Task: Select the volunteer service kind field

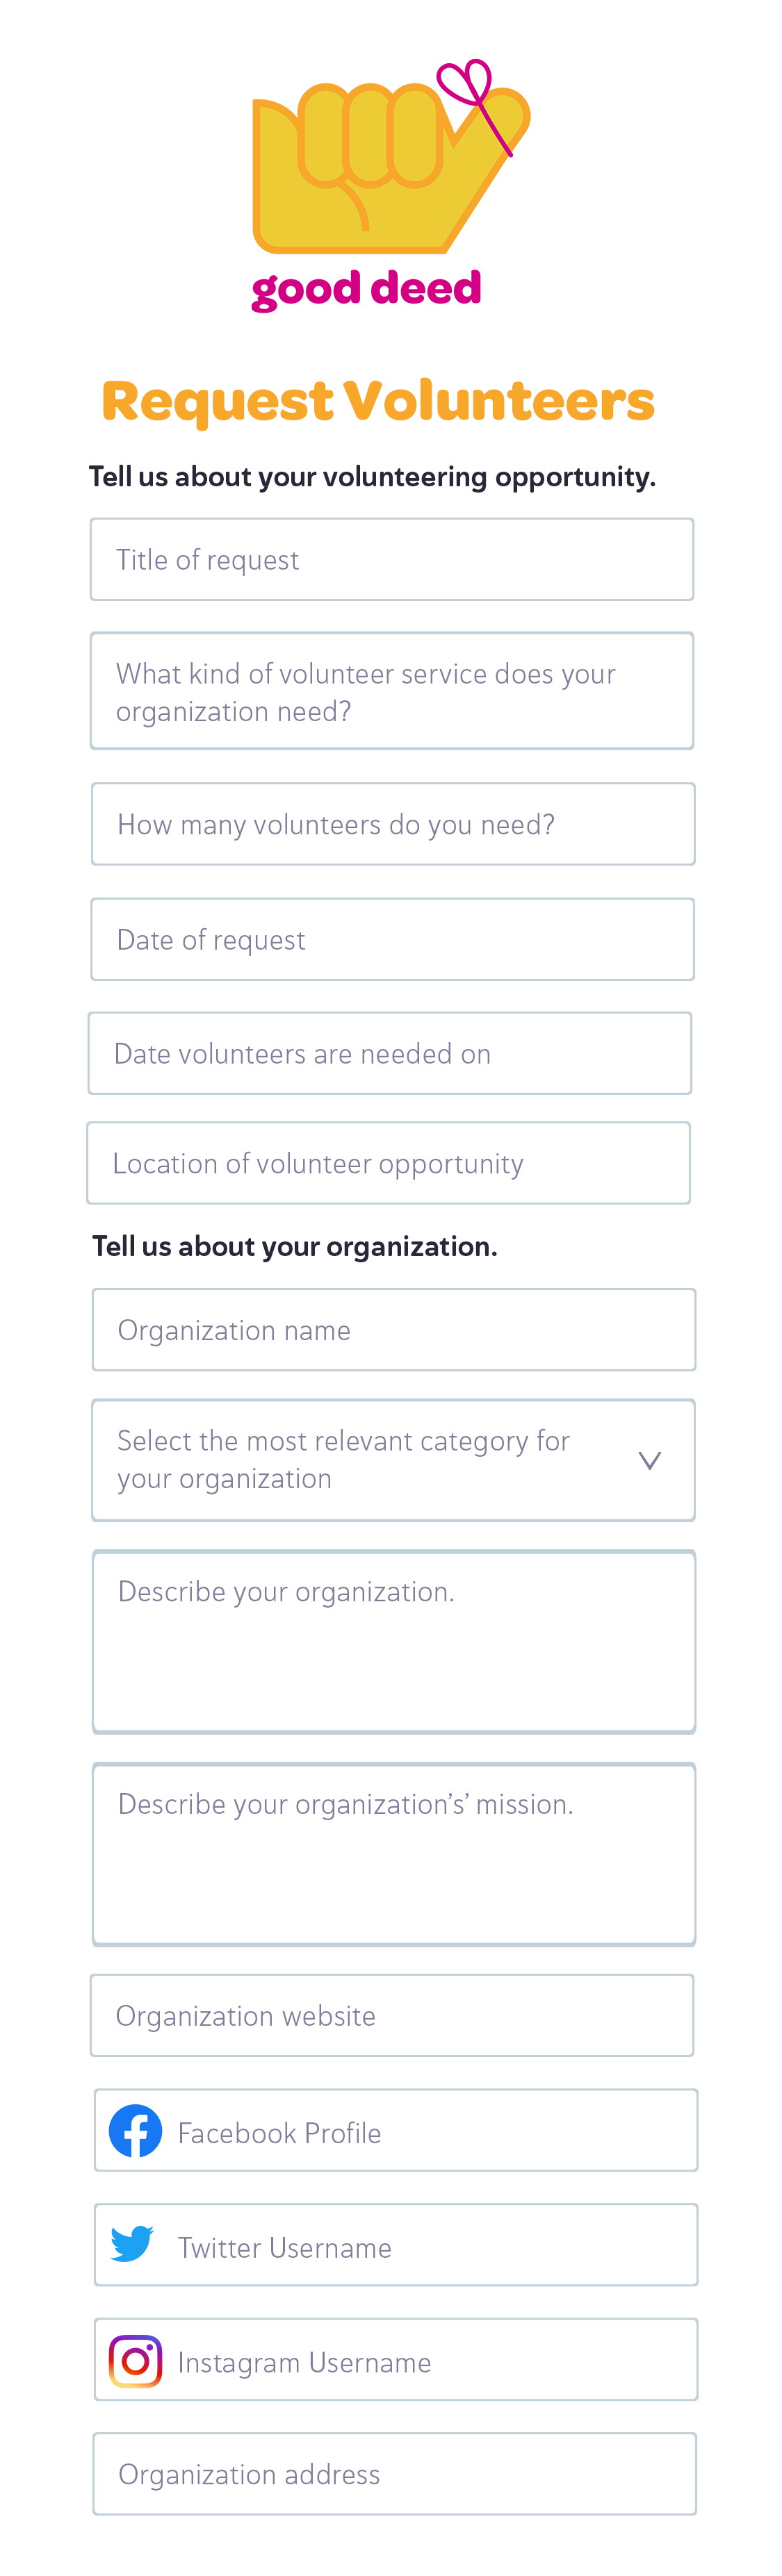Action: point(392,691)
